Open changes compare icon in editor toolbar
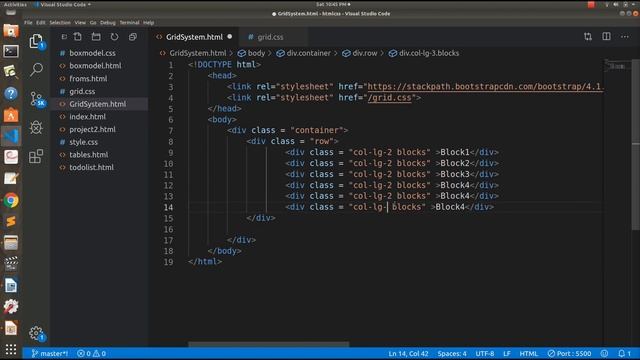Screen dimensions: 640x360 588,37
